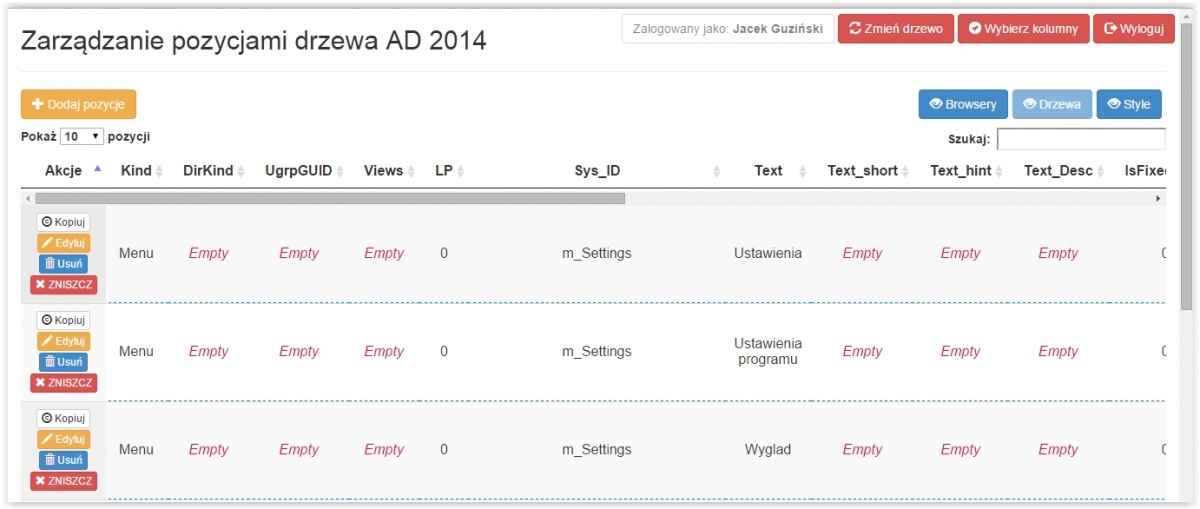Click ZNISZCZ on the Wyglad row

pyautogui.click(x=63, y=481)
